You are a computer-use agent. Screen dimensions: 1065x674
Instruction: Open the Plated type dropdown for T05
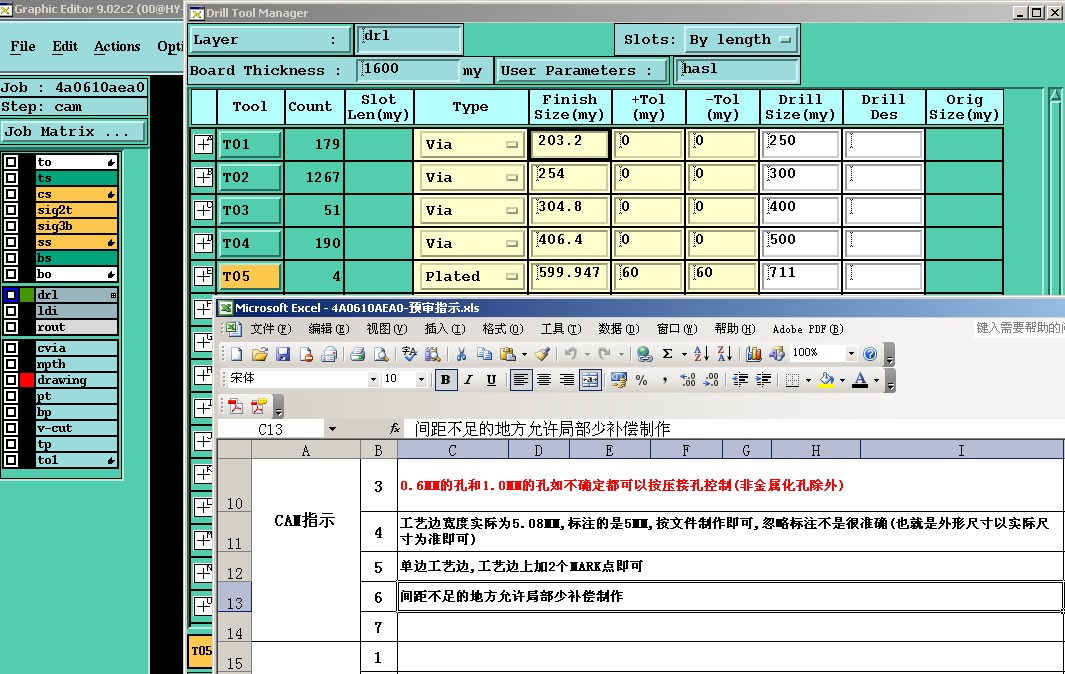tap(470, 277)
